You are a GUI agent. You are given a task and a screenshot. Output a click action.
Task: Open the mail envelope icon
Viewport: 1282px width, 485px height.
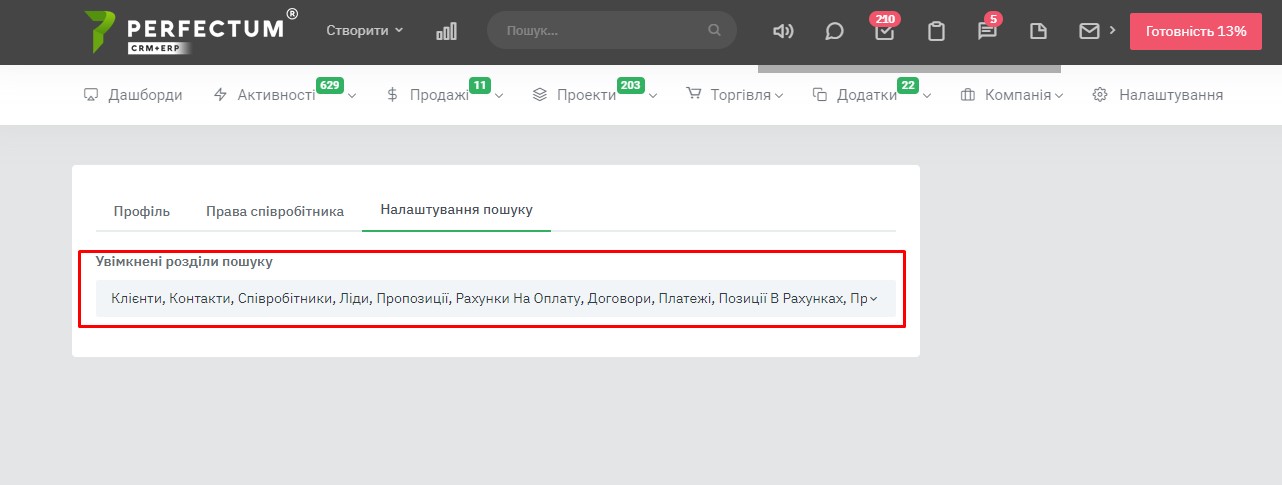pos(1089,31)
